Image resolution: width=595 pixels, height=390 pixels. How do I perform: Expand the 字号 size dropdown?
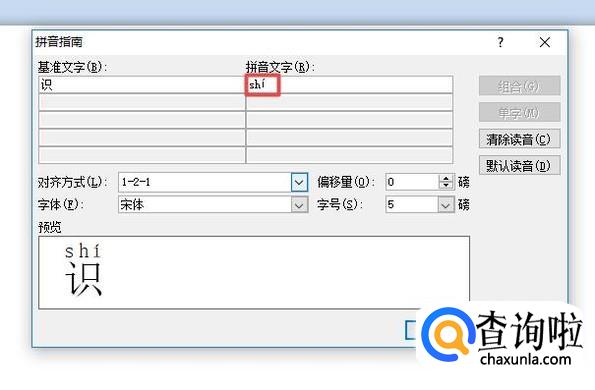point(446,205)
